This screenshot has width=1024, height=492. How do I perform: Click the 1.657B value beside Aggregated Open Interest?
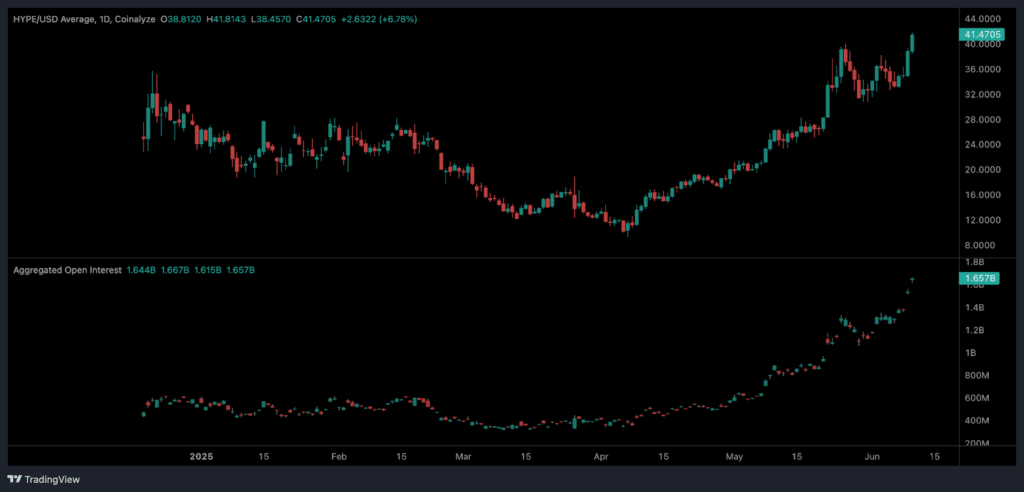240,269
